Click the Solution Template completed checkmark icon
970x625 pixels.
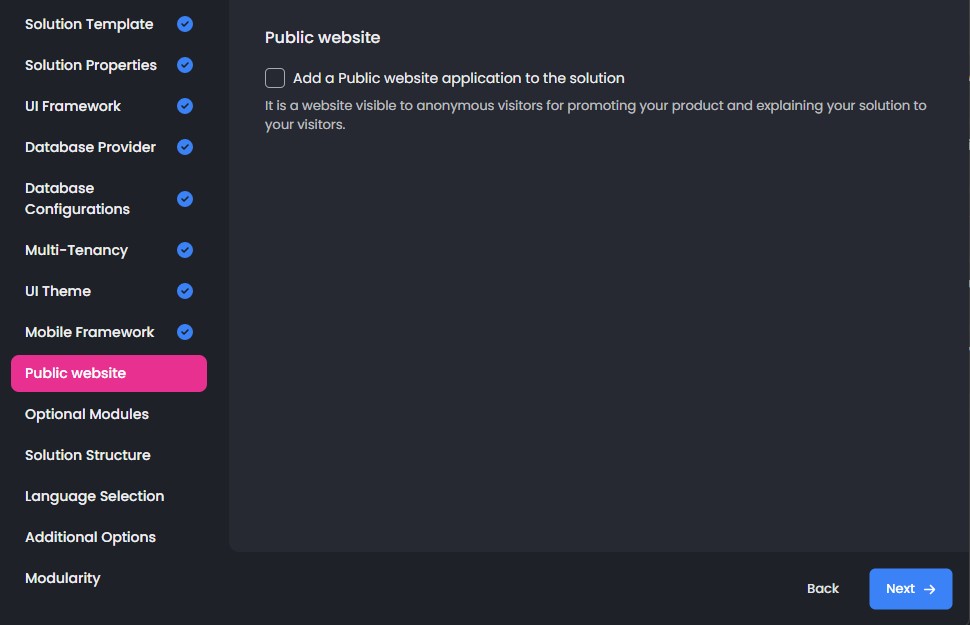(x=185, y=24)
